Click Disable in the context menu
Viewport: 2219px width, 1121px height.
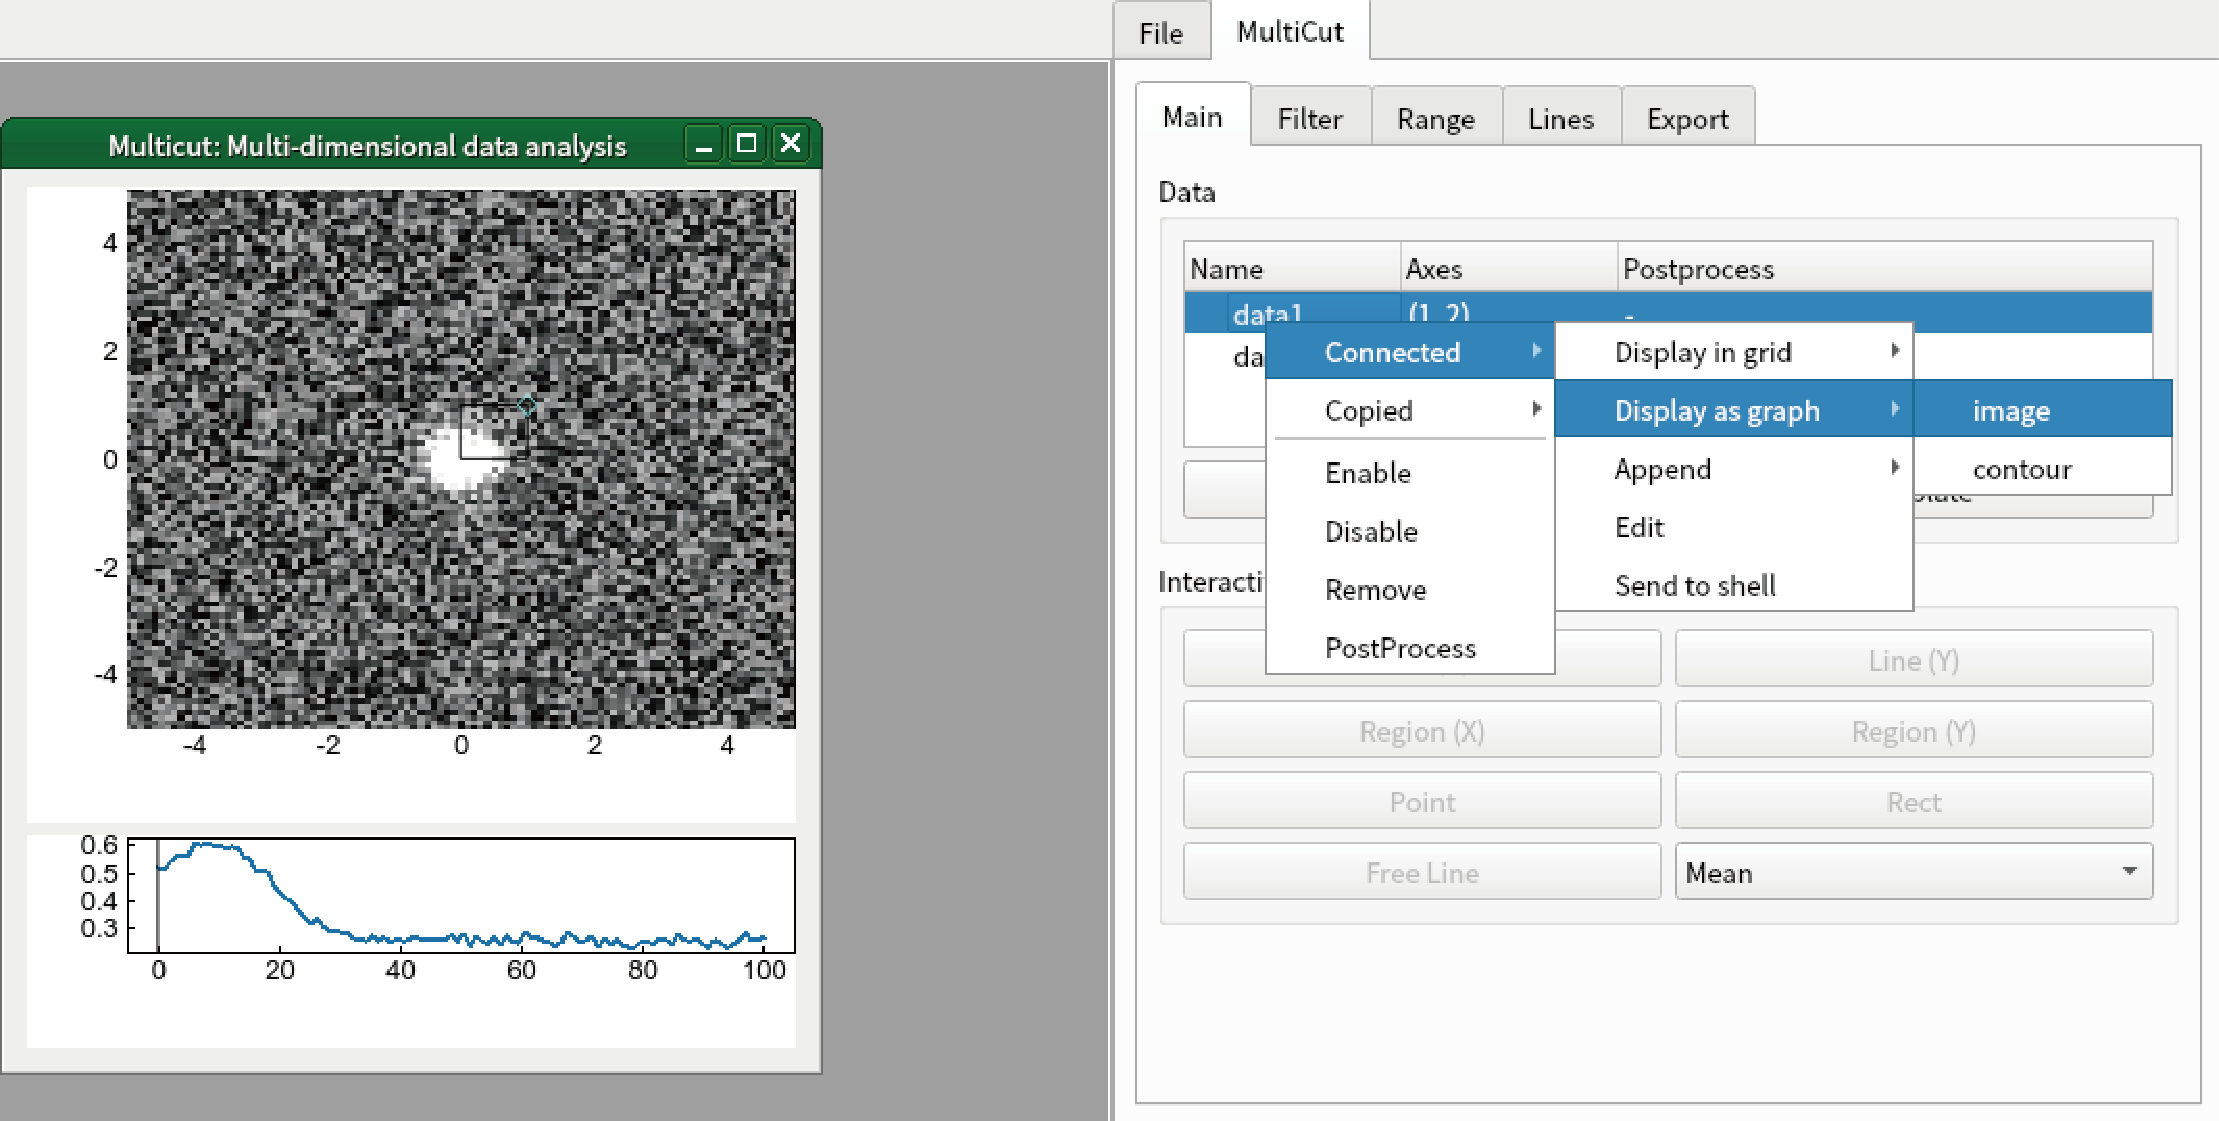(x=1409, y=531)
